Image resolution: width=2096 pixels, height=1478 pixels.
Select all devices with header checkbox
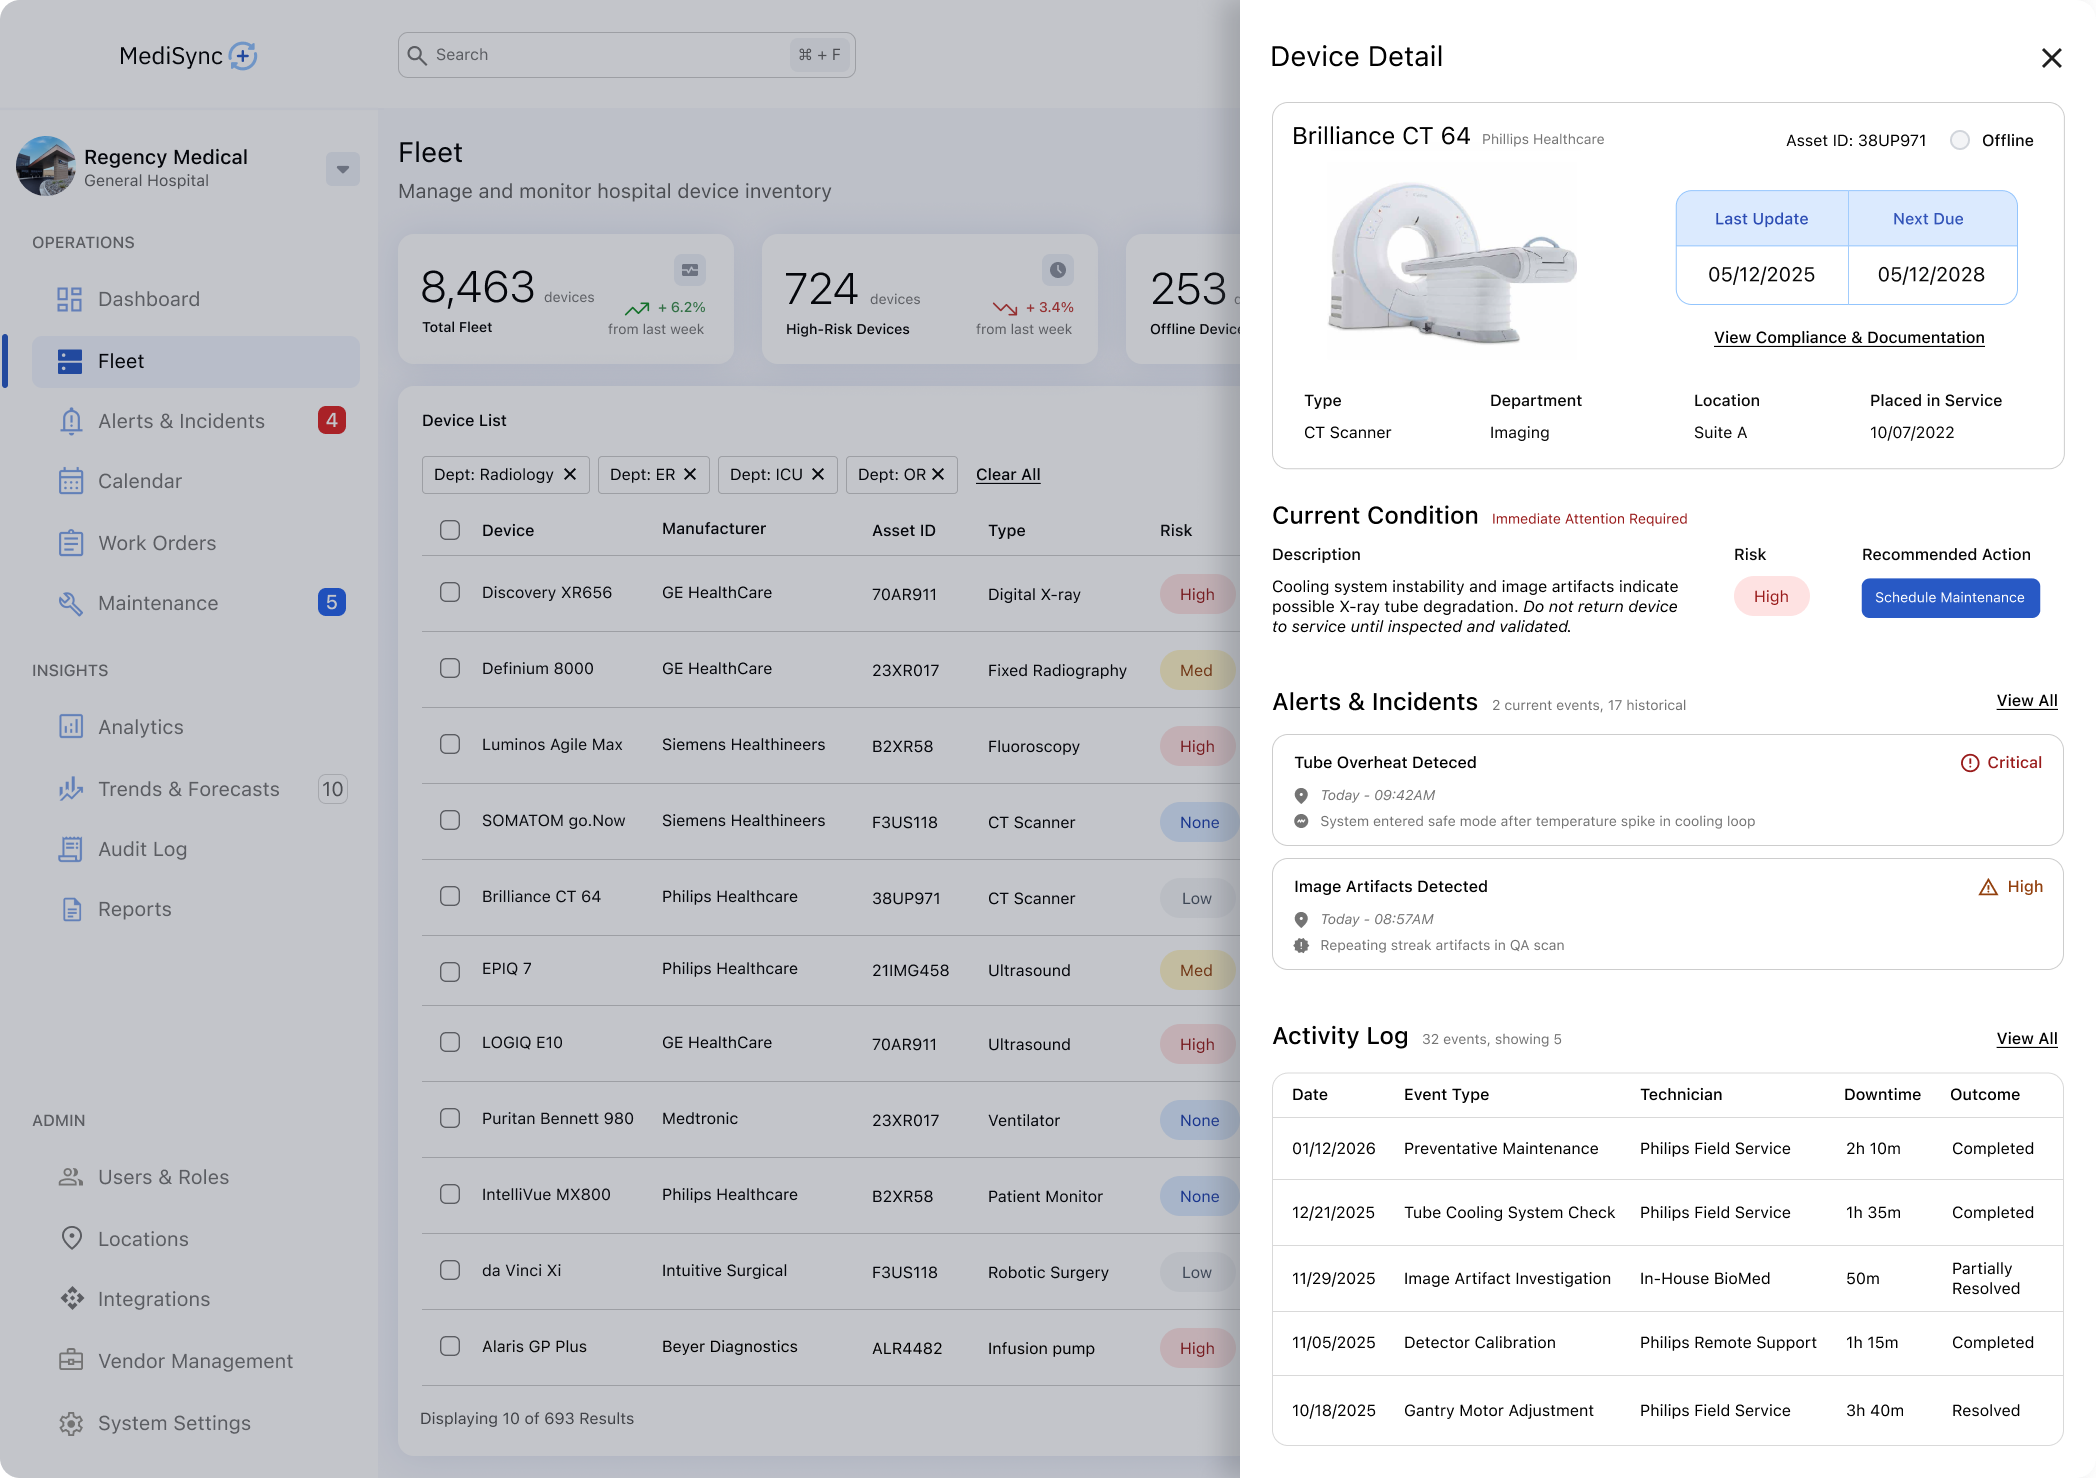click(450, 530)
